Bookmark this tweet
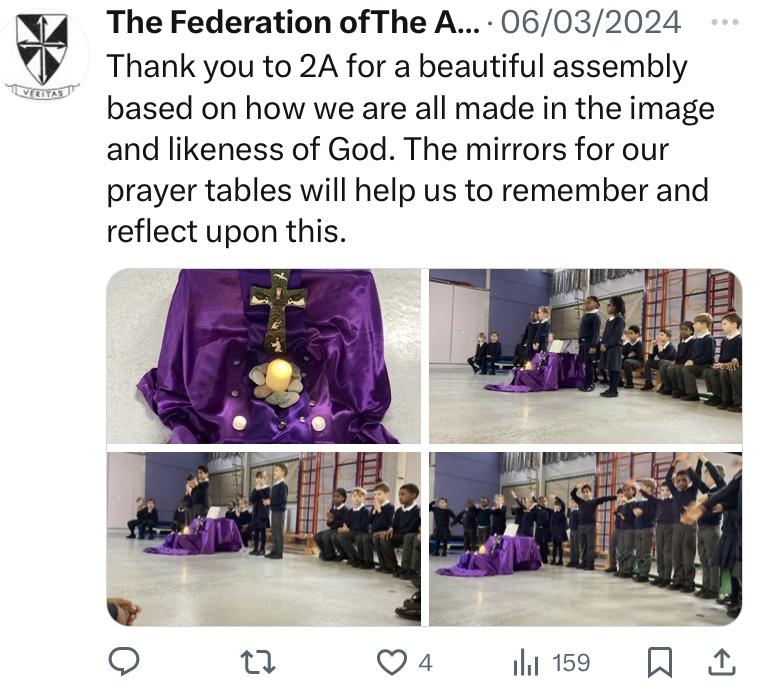The height and width of the screenshot is (693, 782). [659, 663]
